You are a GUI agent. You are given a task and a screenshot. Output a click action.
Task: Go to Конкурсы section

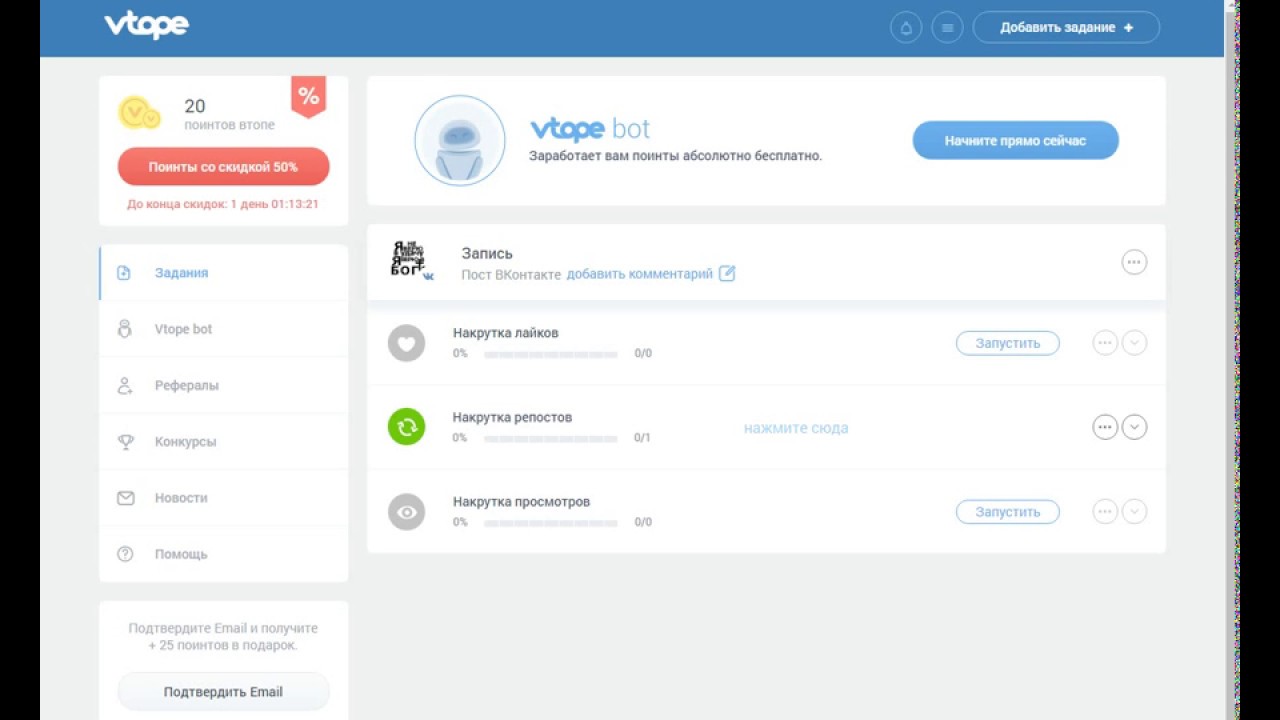(224, 441)
